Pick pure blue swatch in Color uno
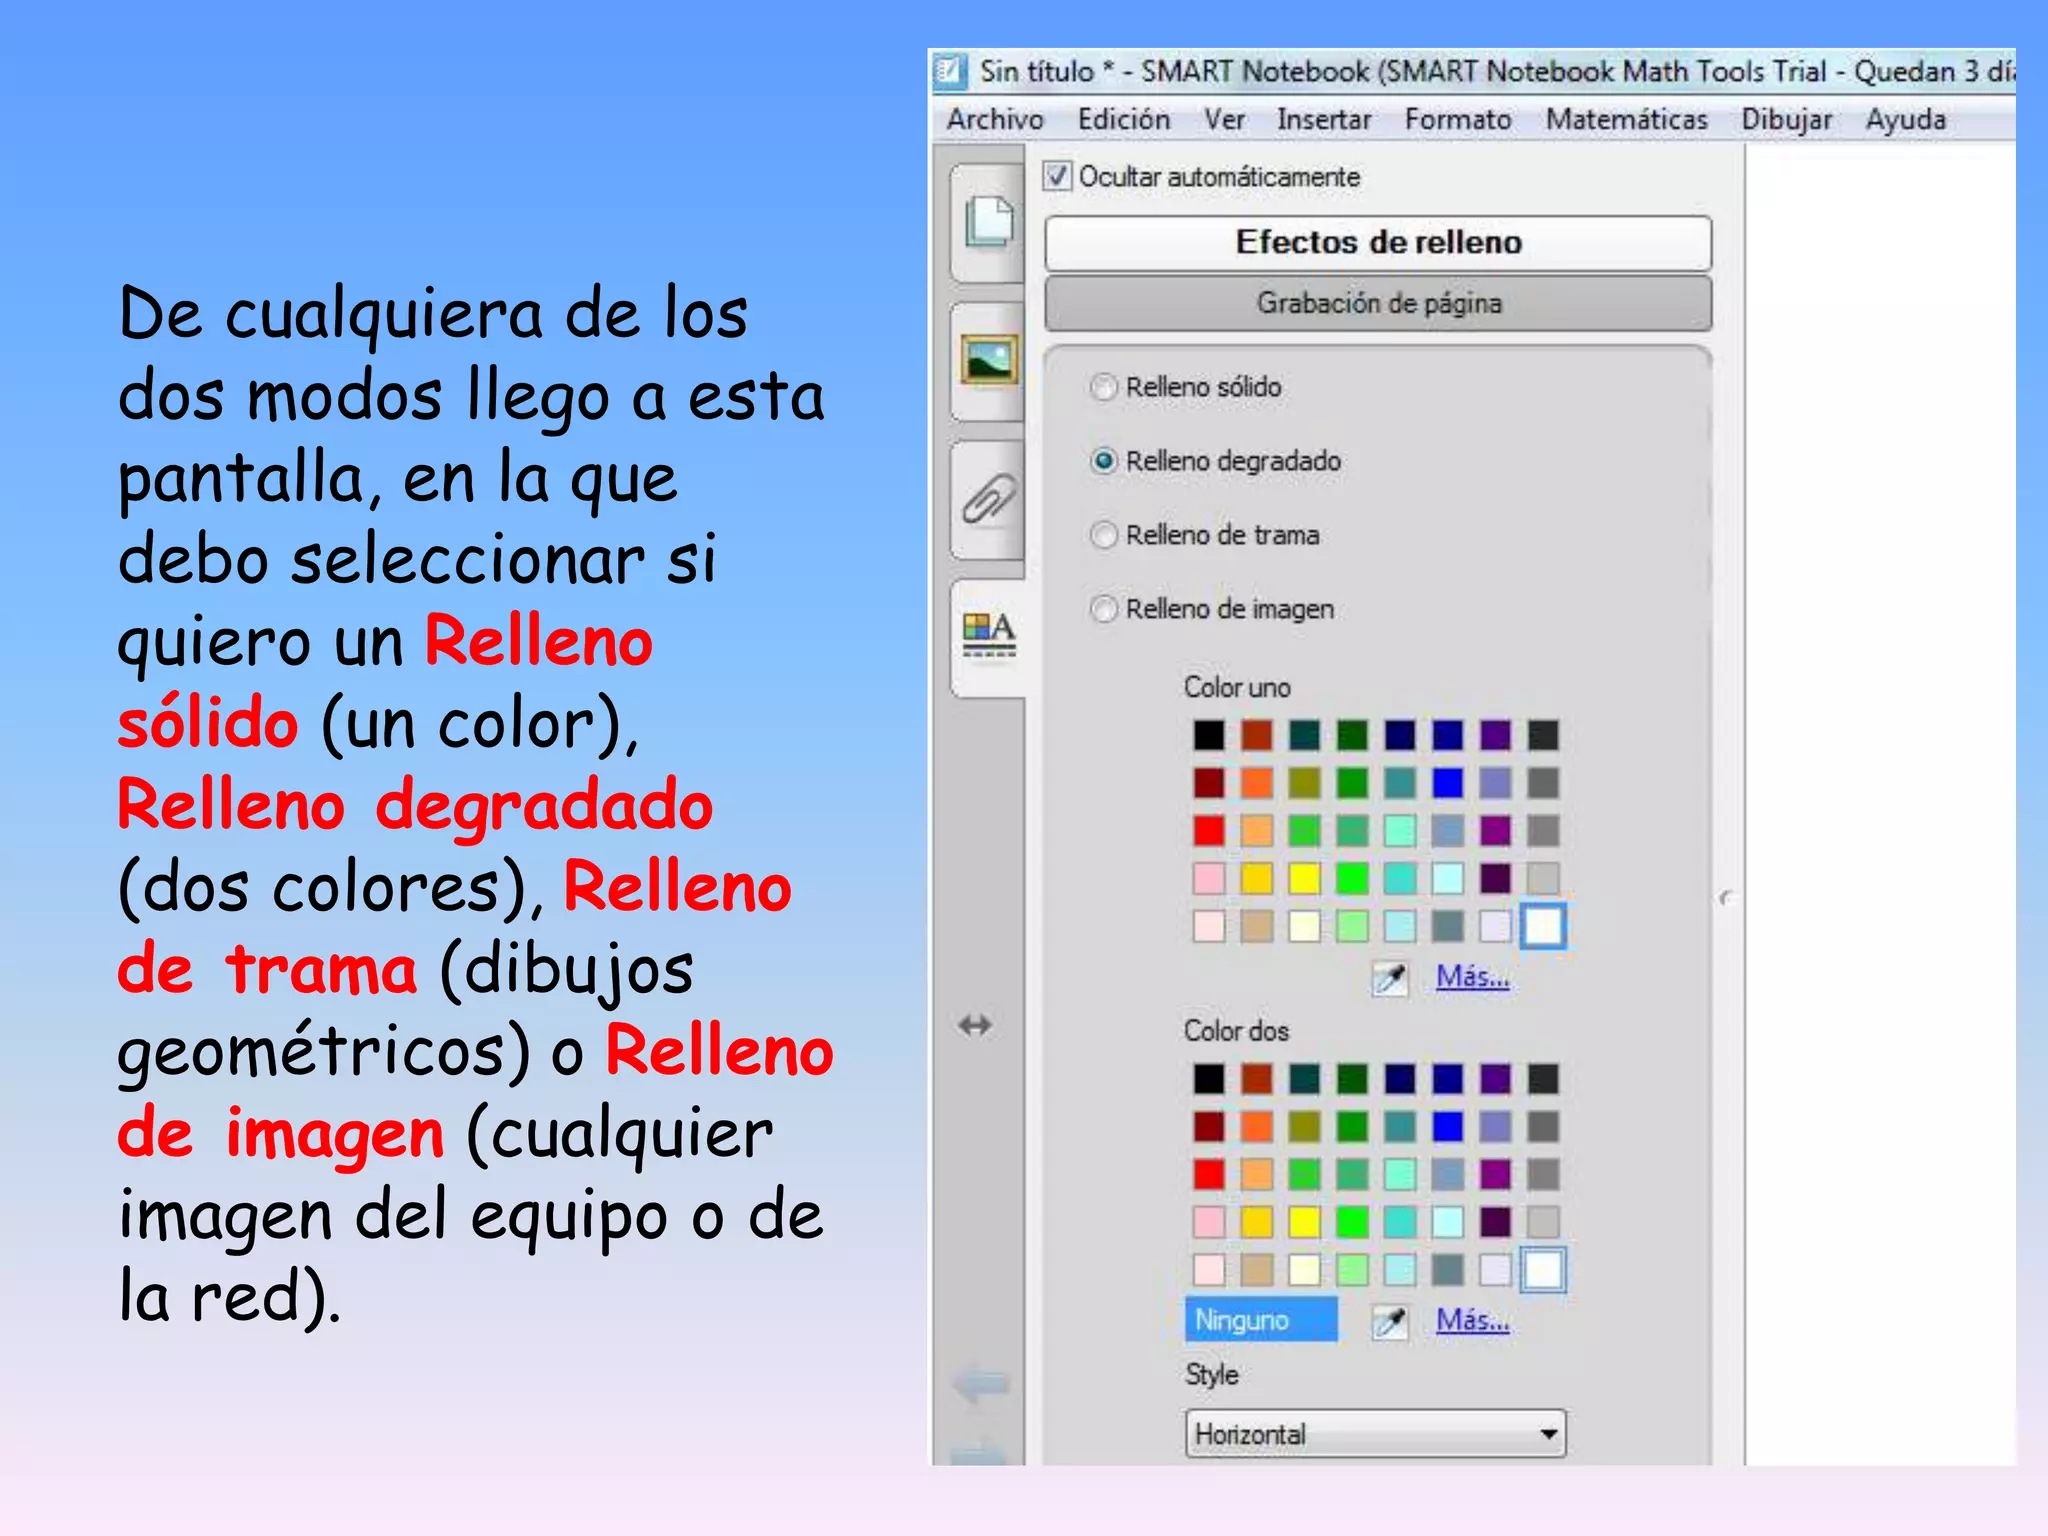This screenshot has width=2048, height=1536. pos(1447,783)
